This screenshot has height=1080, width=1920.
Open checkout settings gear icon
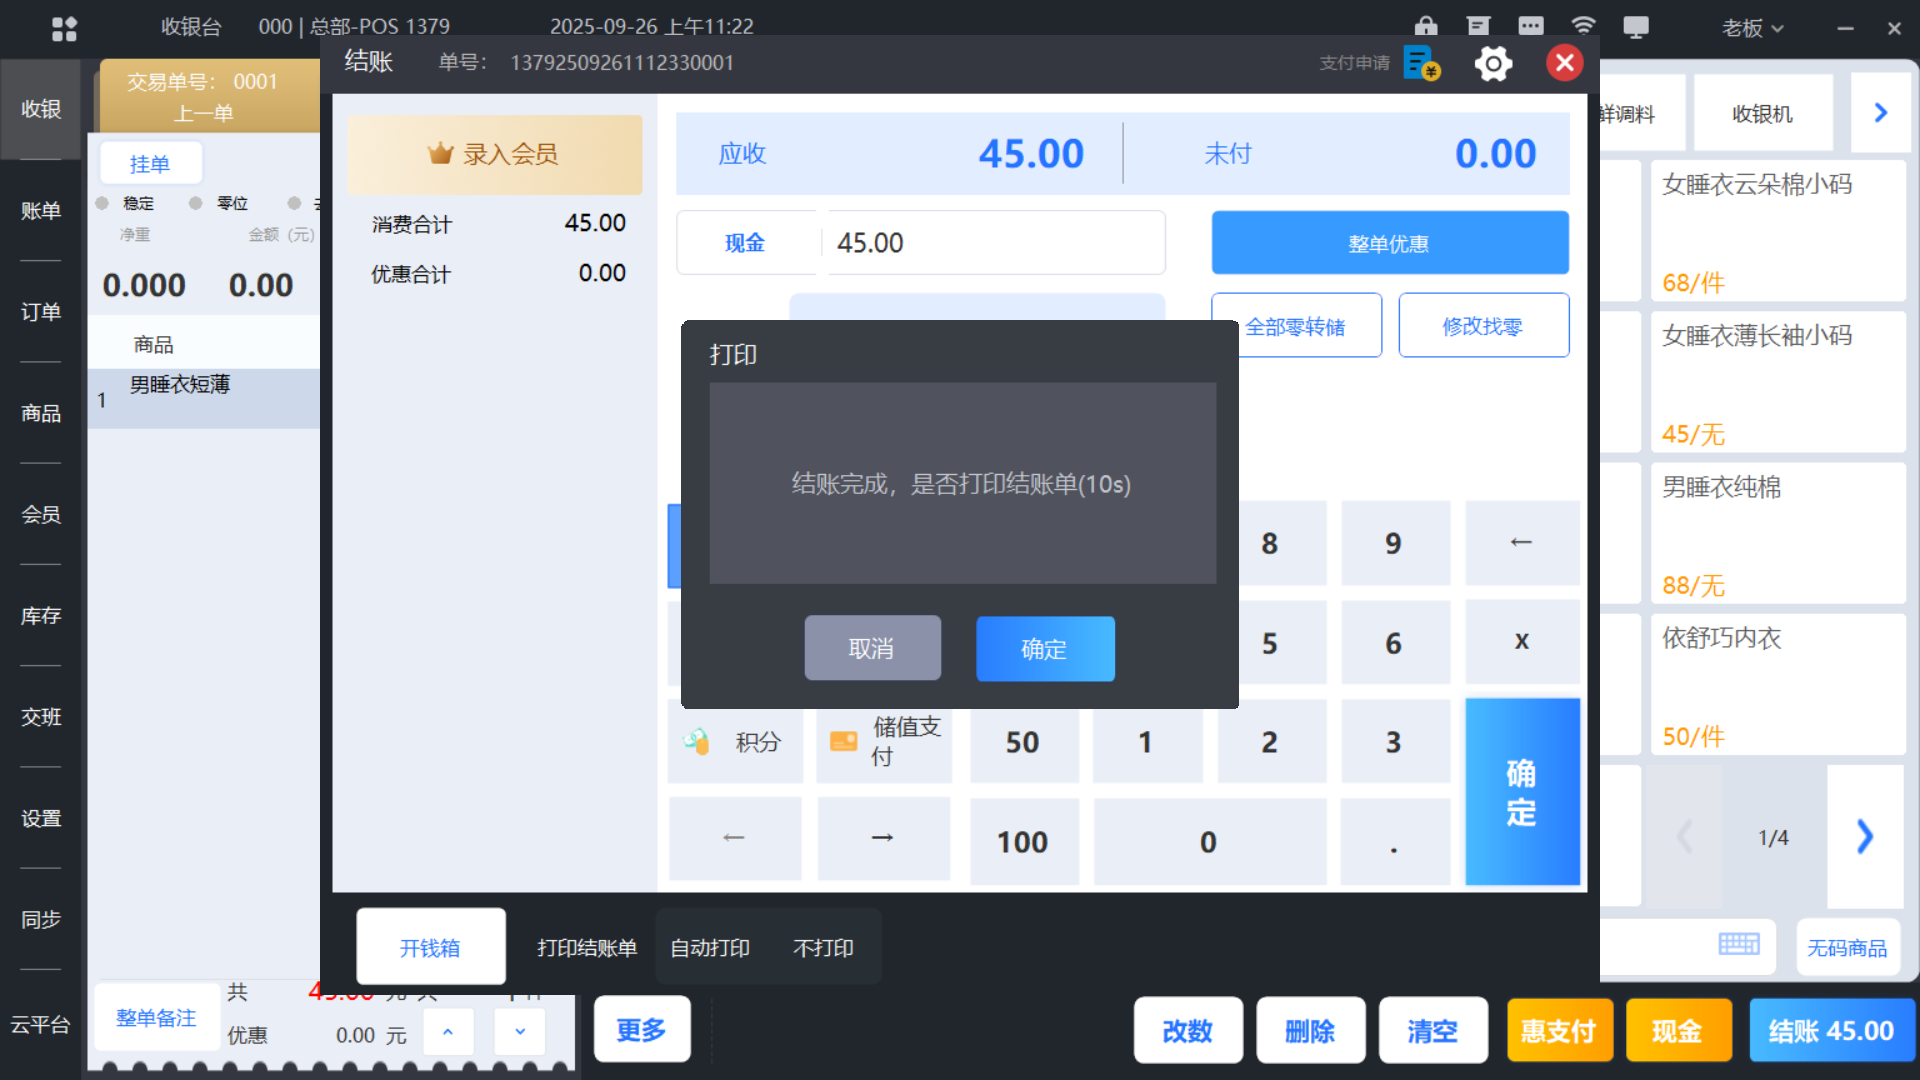1493,64
